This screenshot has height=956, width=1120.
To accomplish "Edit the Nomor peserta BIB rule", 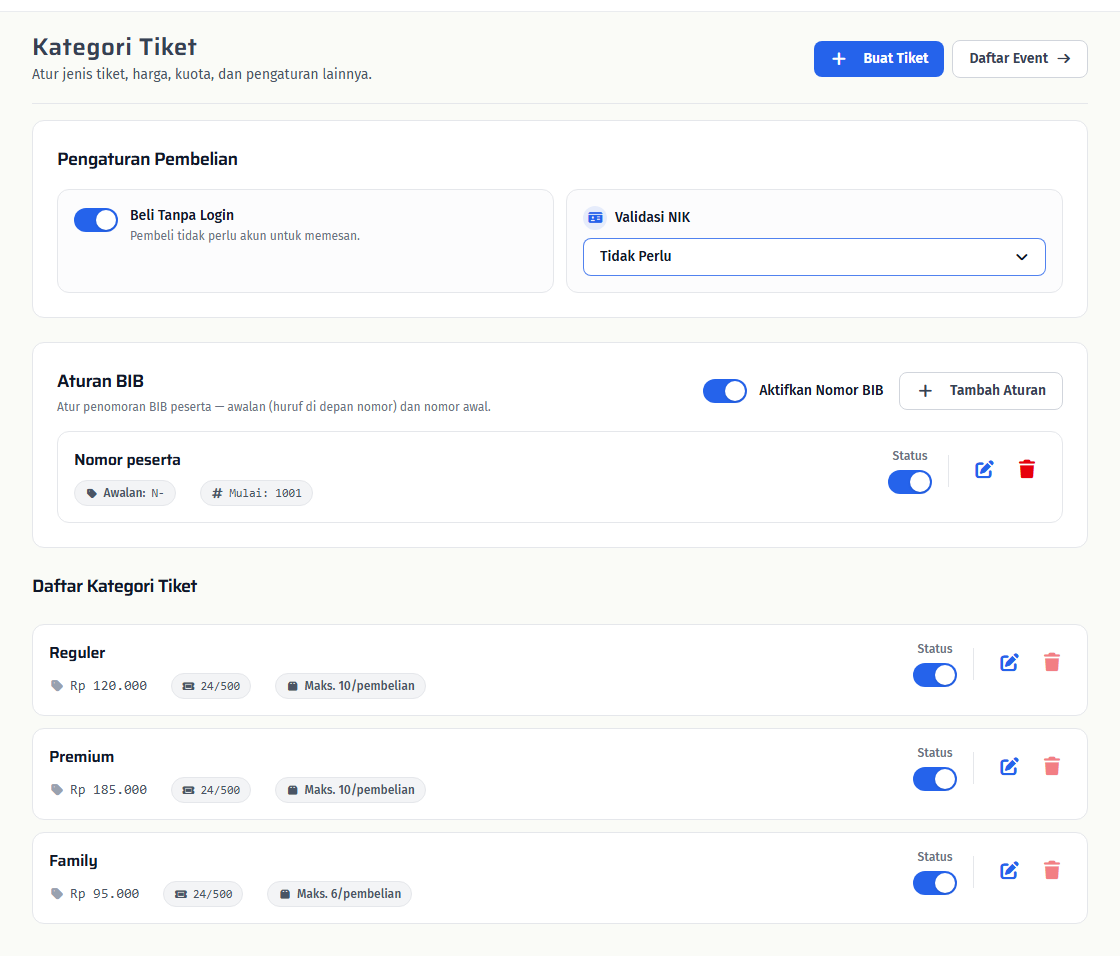I will pos(984,469).
